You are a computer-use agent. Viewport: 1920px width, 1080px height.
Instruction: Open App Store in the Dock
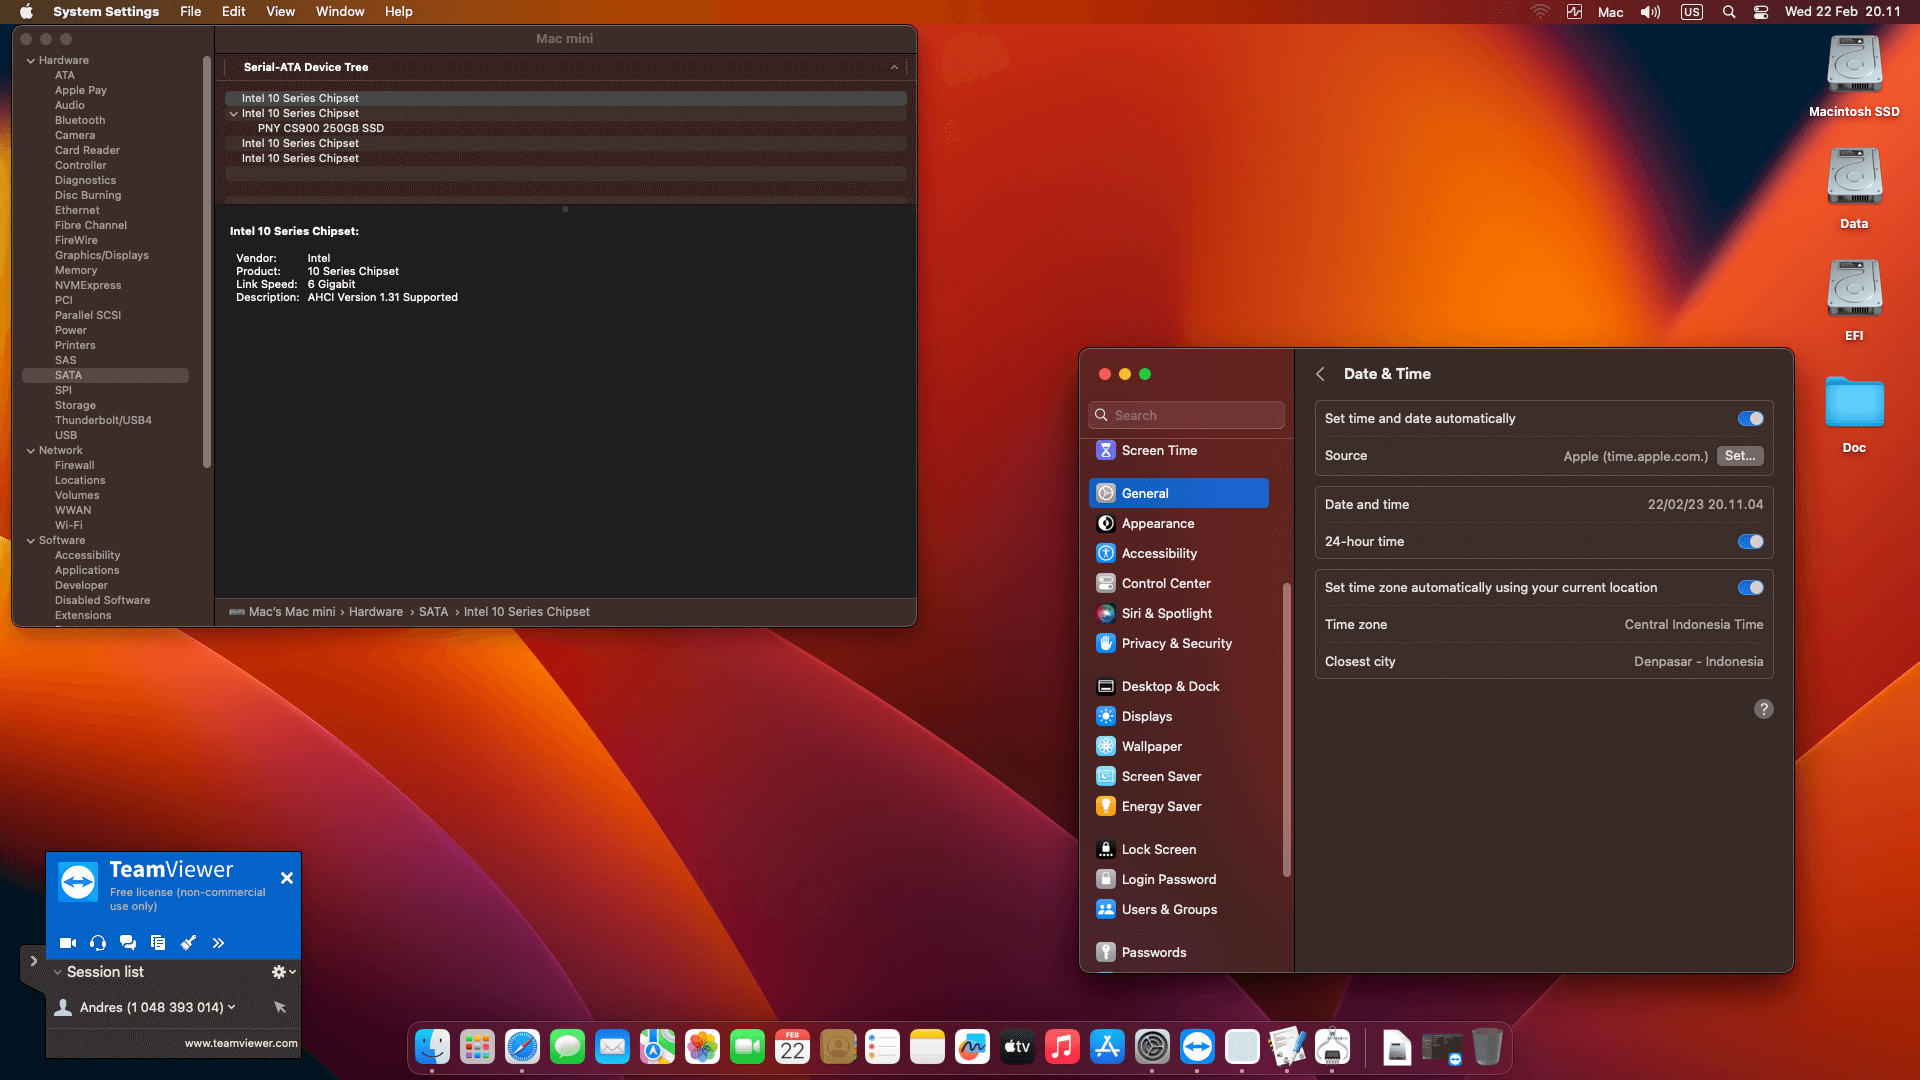click(x=1107, y=1047)
